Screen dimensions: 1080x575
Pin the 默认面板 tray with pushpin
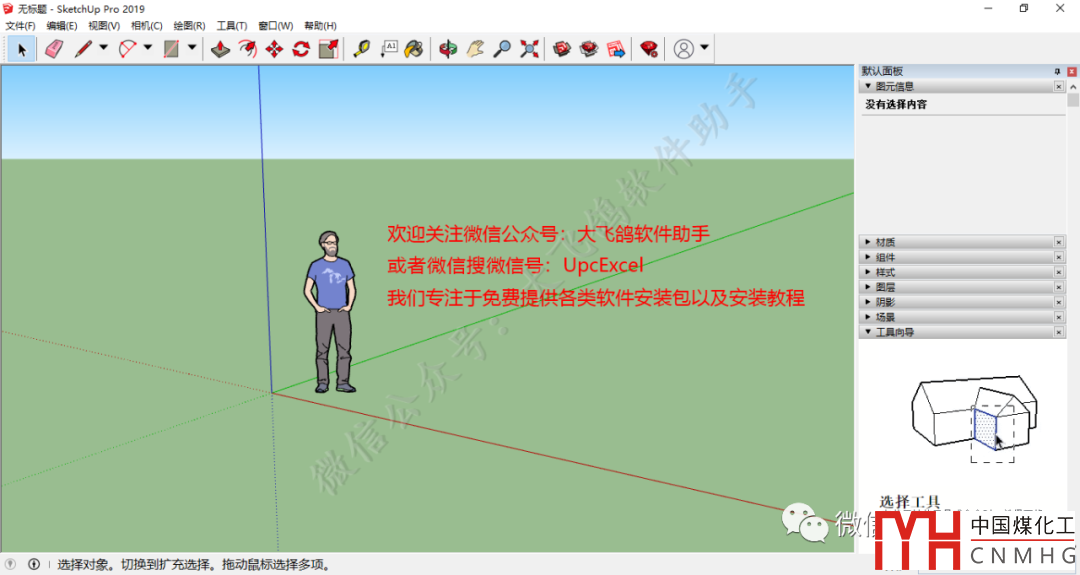(x=1057, y=72)
